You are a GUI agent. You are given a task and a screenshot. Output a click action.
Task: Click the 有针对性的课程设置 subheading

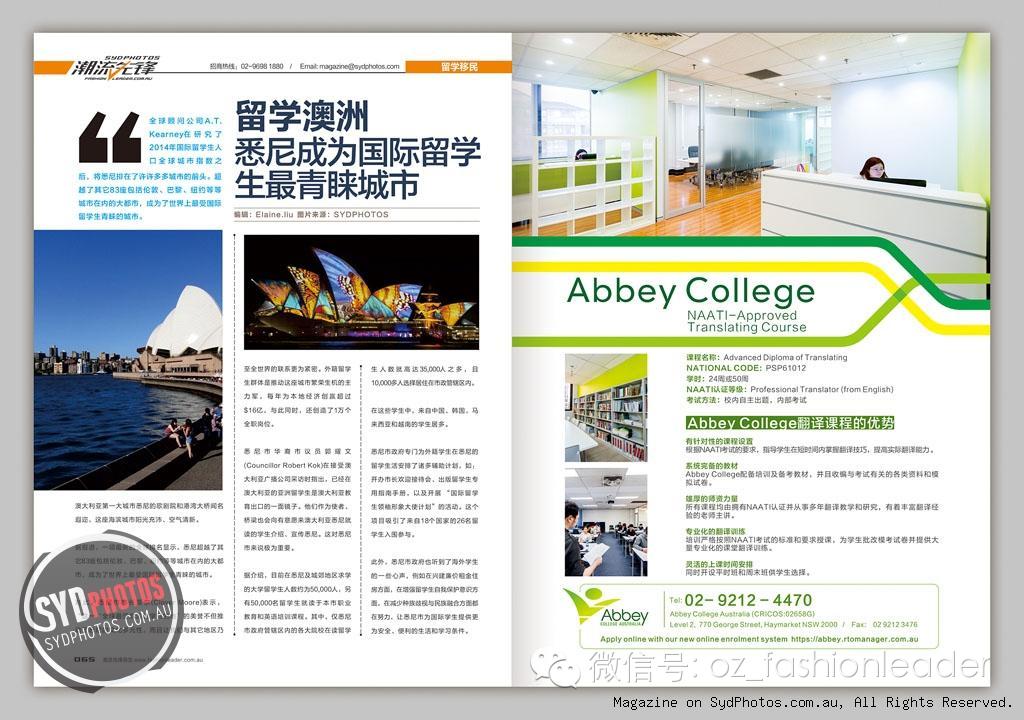click(x=719, y=441)
